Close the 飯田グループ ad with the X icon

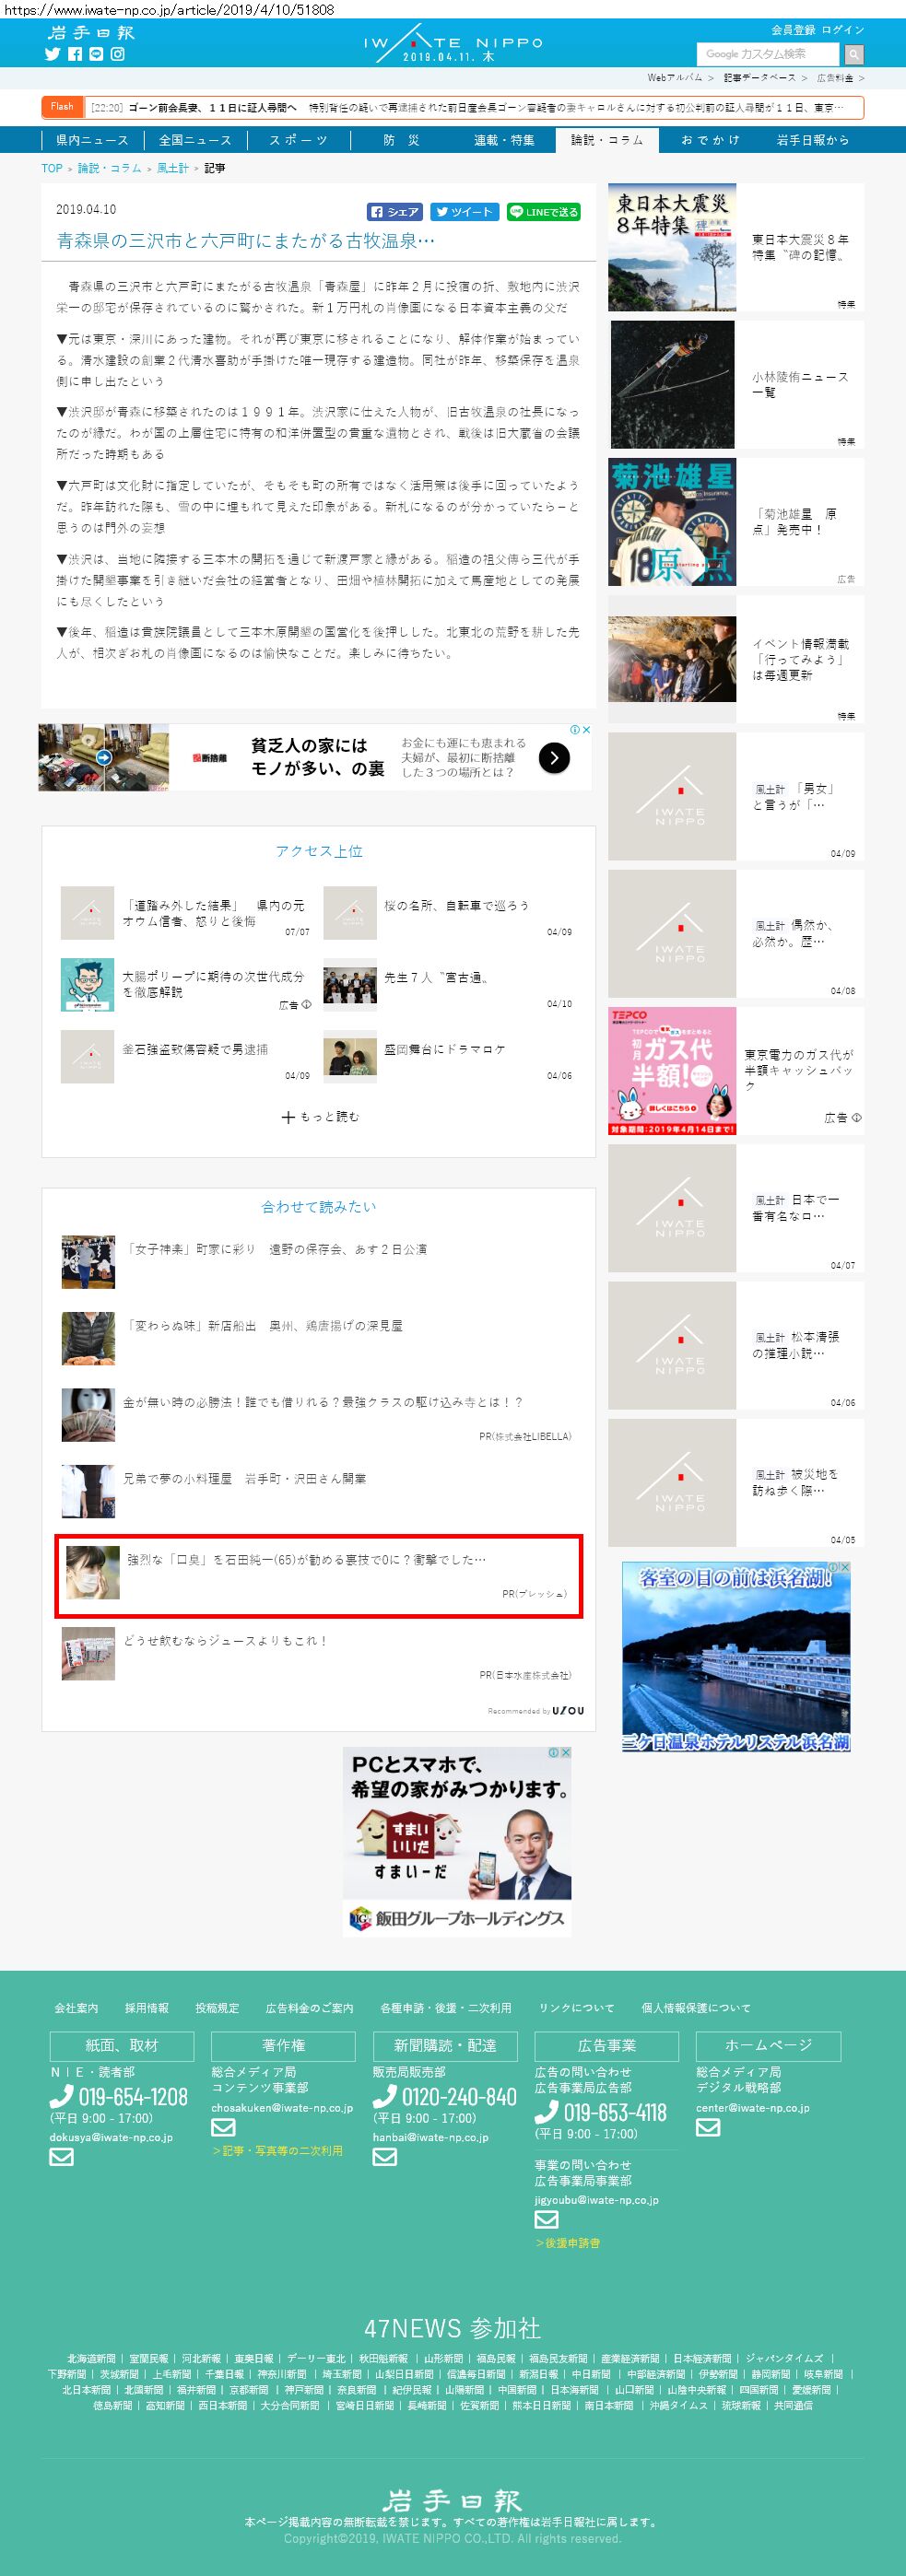pos(565,1753)
